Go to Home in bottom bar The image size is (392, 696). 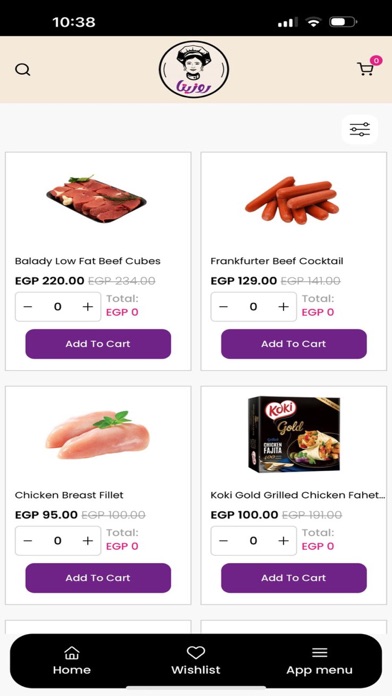pyautogui.click(x=71, y=661)
